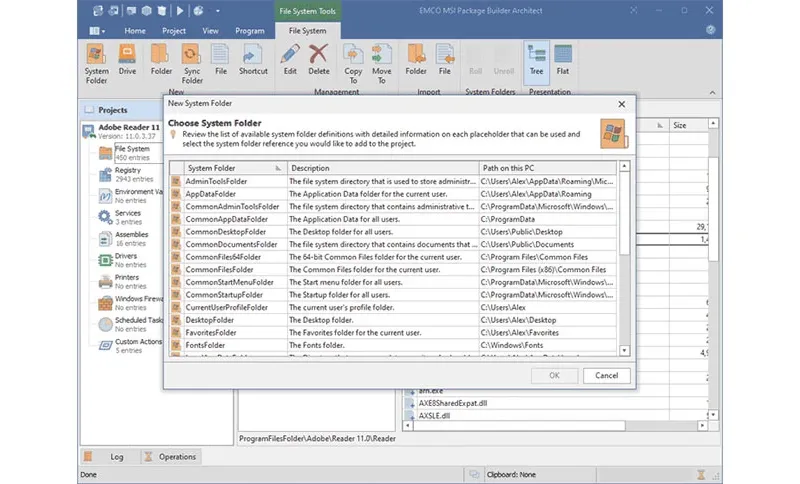Close the New System Folder dialog
Screen dimensions: 800x484
(621, 104)
